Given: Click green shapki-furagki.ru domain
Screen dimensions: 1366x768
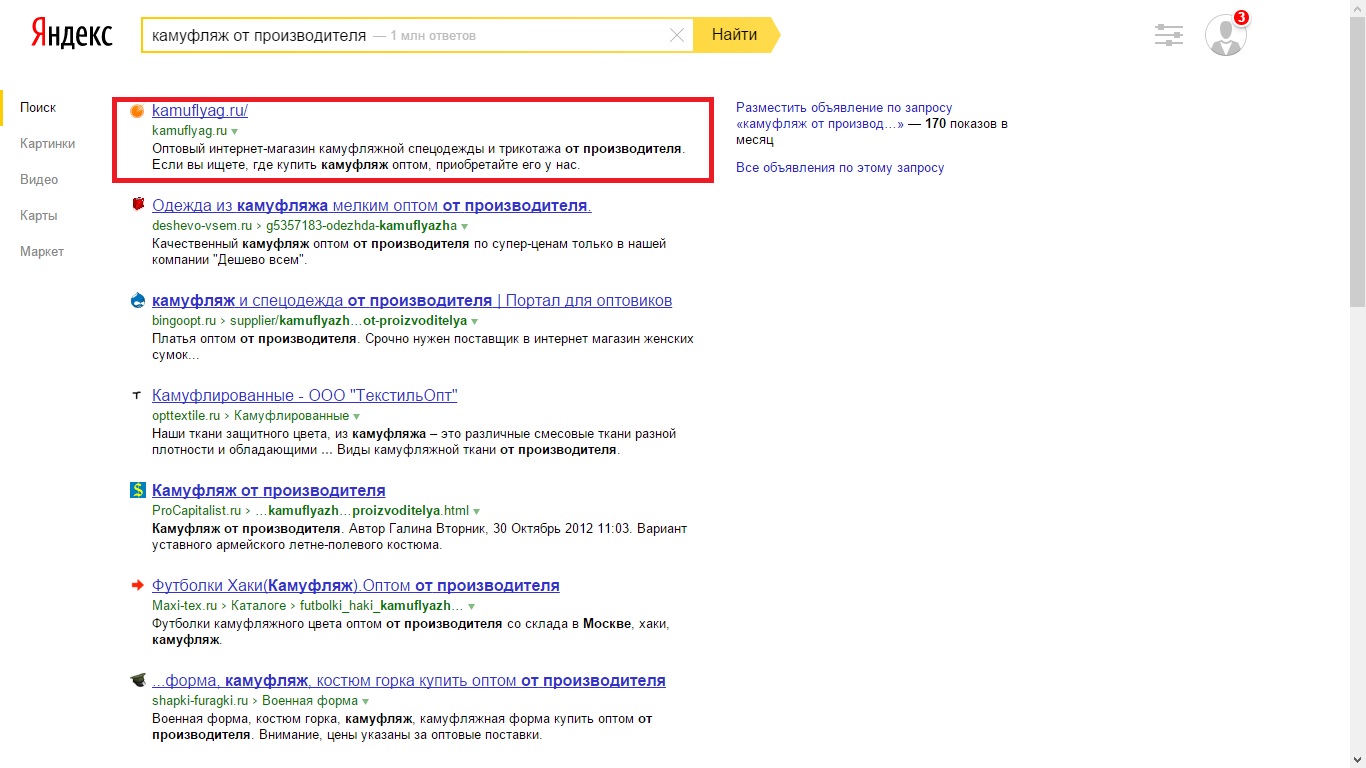Looking at the screenshot, I should 200,701.
